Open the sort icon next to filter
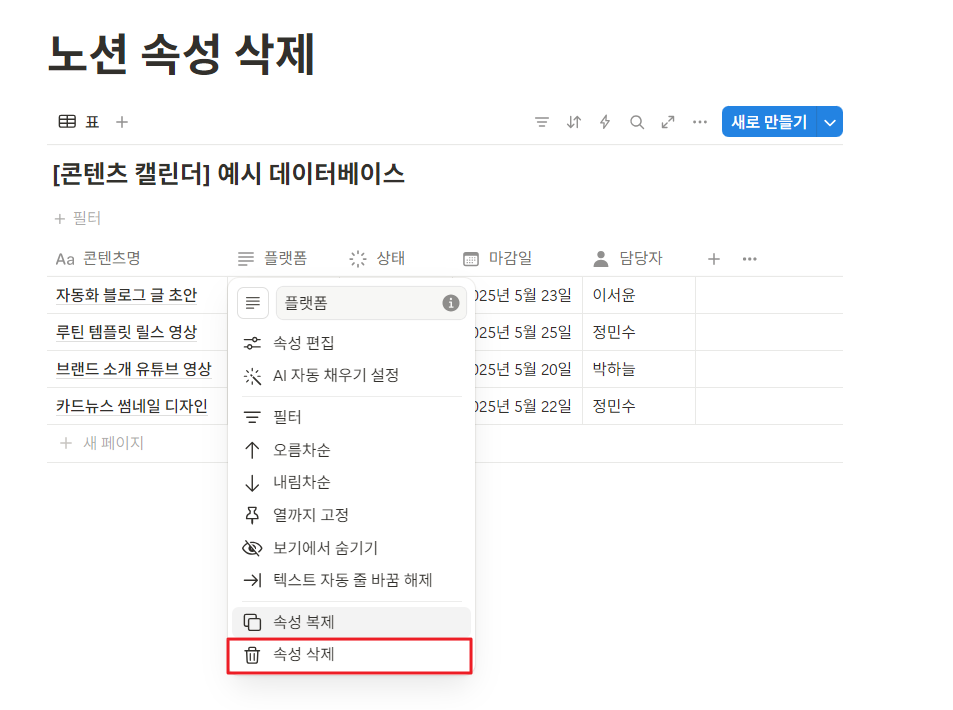The width and height of the screenshot is (953, 710). pos(573,121)
